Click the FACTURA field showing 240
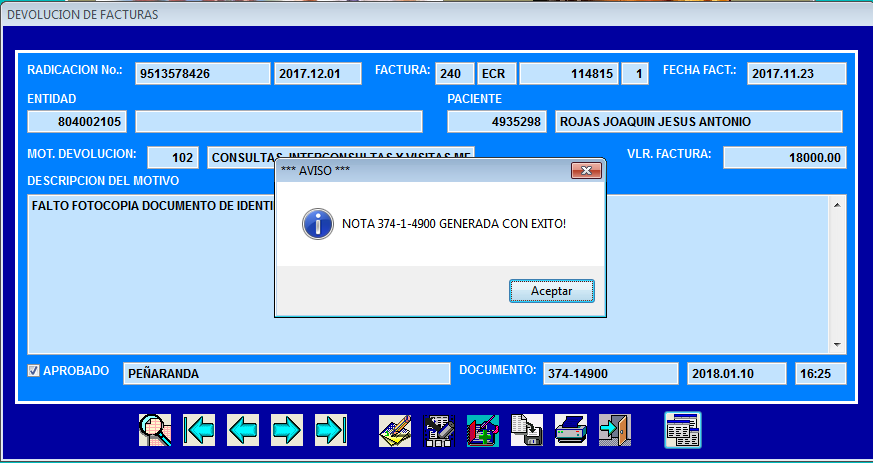Image resolution: width=873 pixels, height=463 pixels. point(455,73)
